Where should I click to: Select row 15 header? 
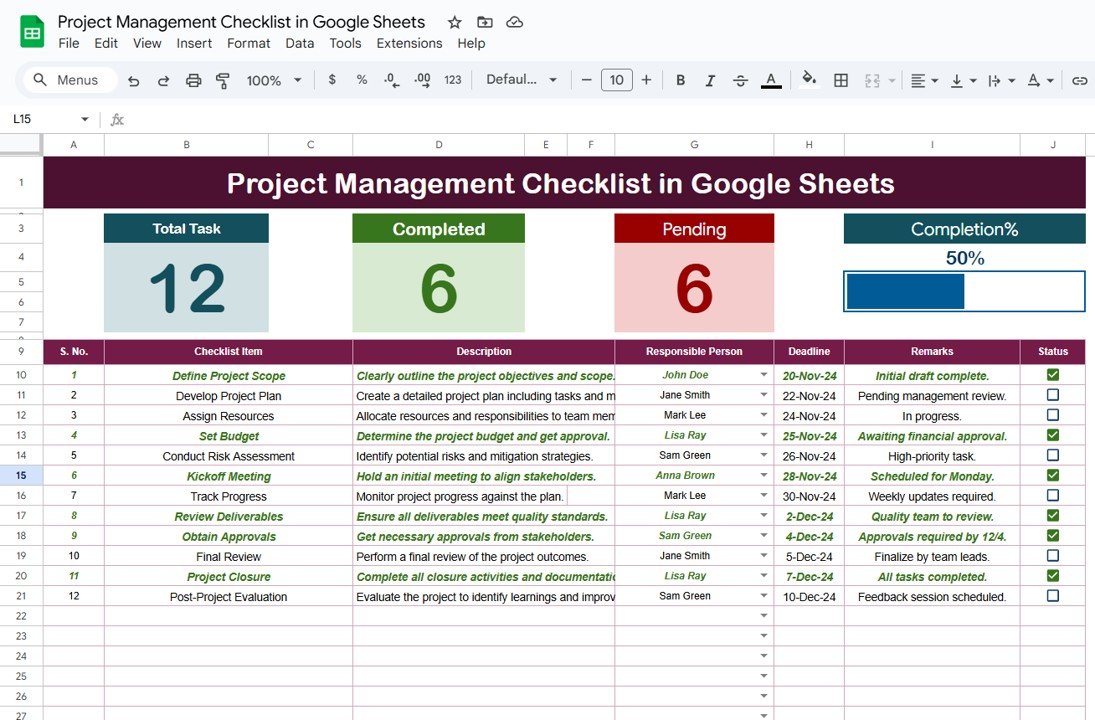point(21,476)
